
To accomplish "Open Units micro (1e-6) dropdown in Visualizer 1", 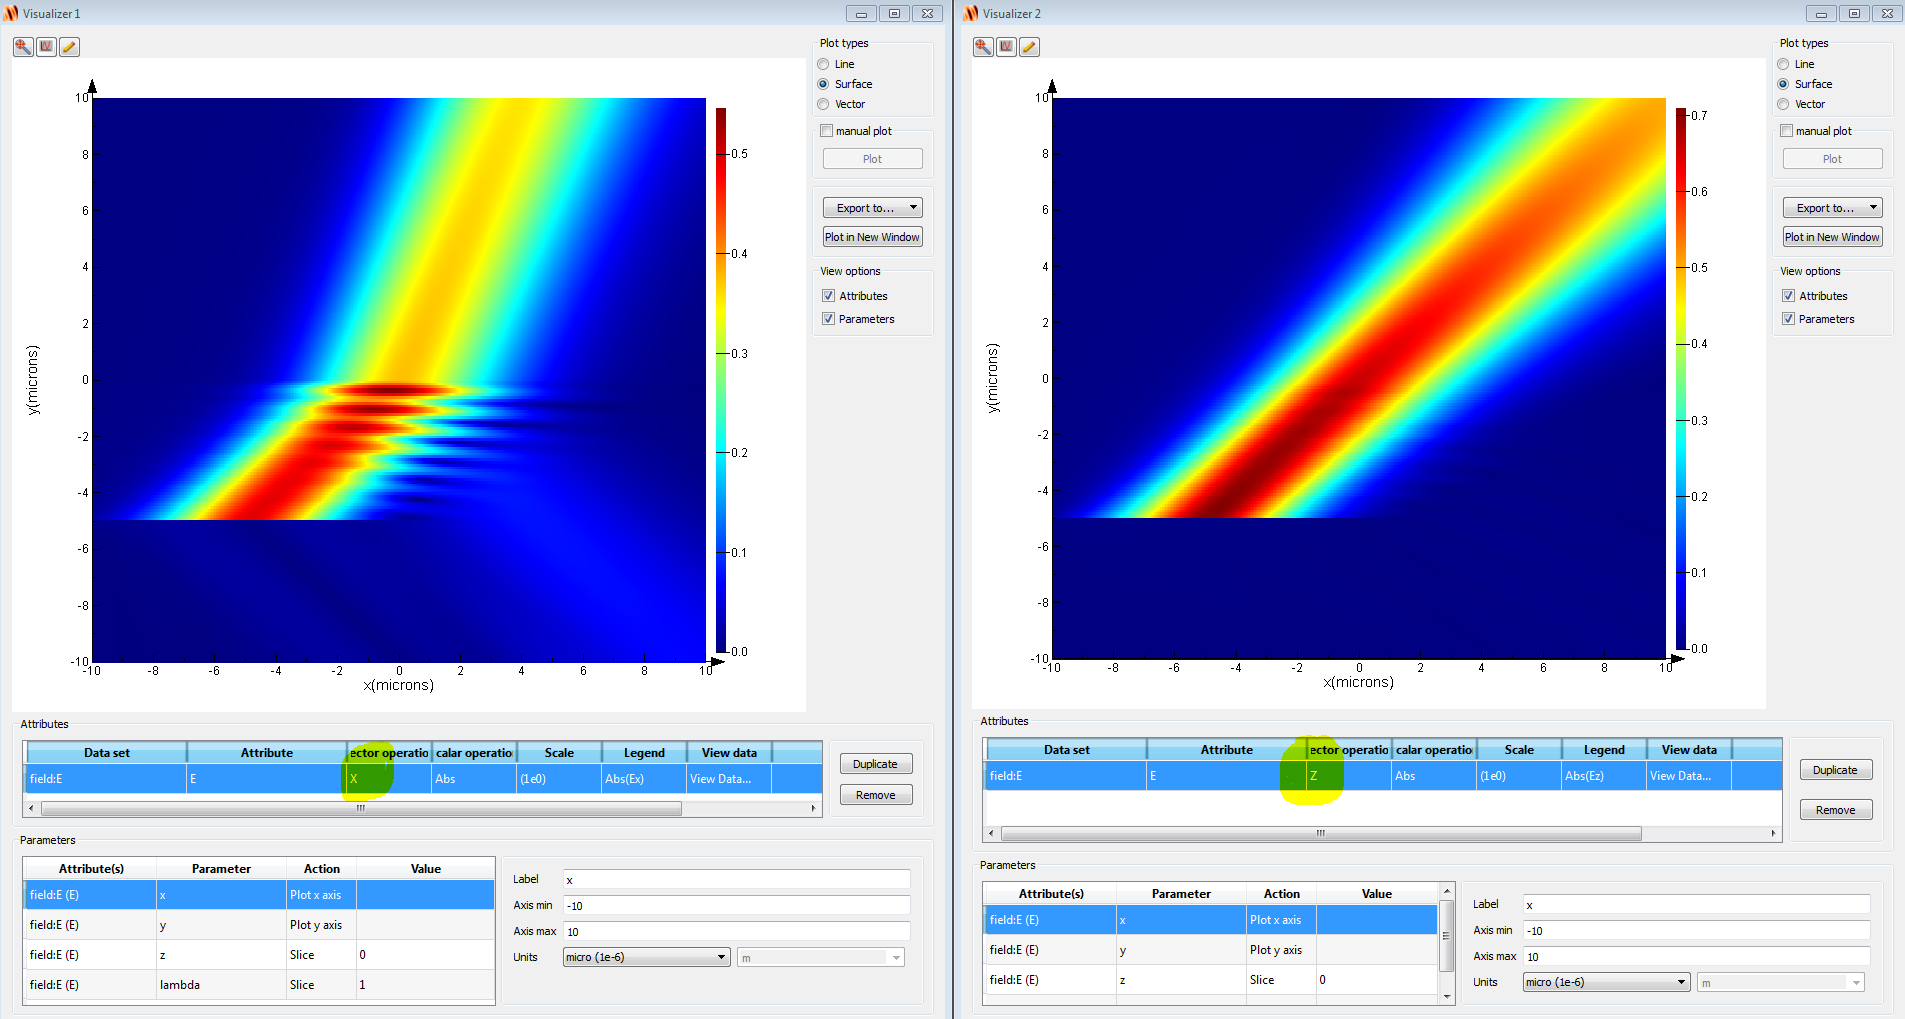I will tap(646, 957).
